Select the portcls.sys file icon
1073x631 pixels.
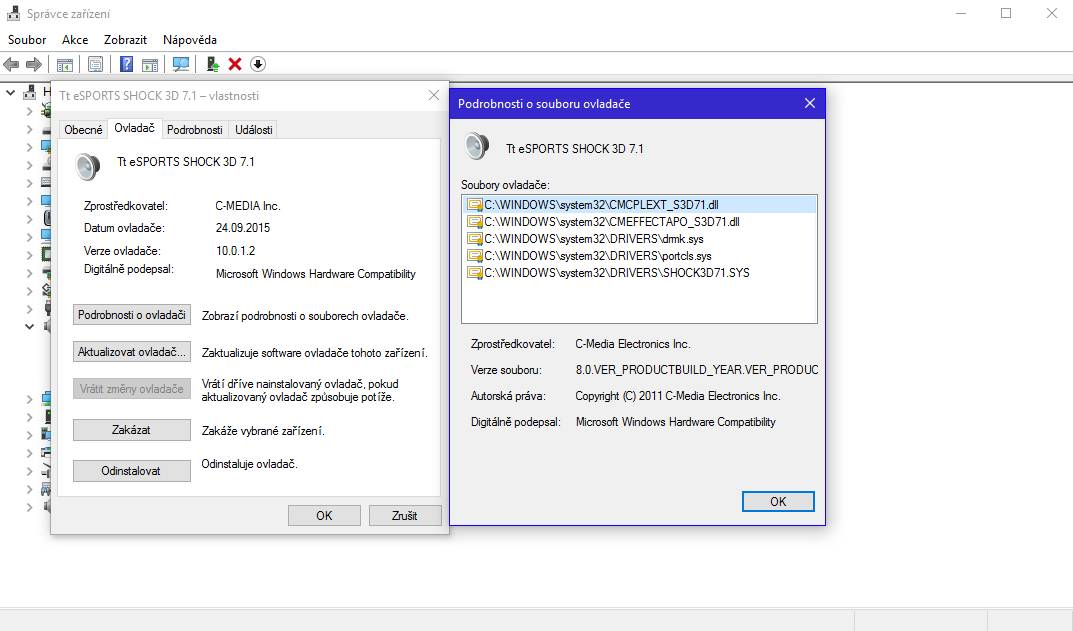[475, 256]
